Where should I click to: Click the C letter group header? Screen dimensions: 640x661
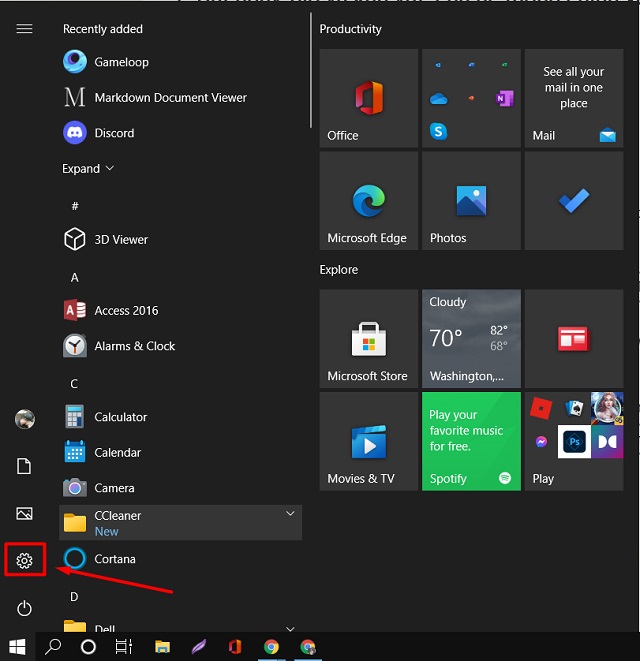point(74,384)
